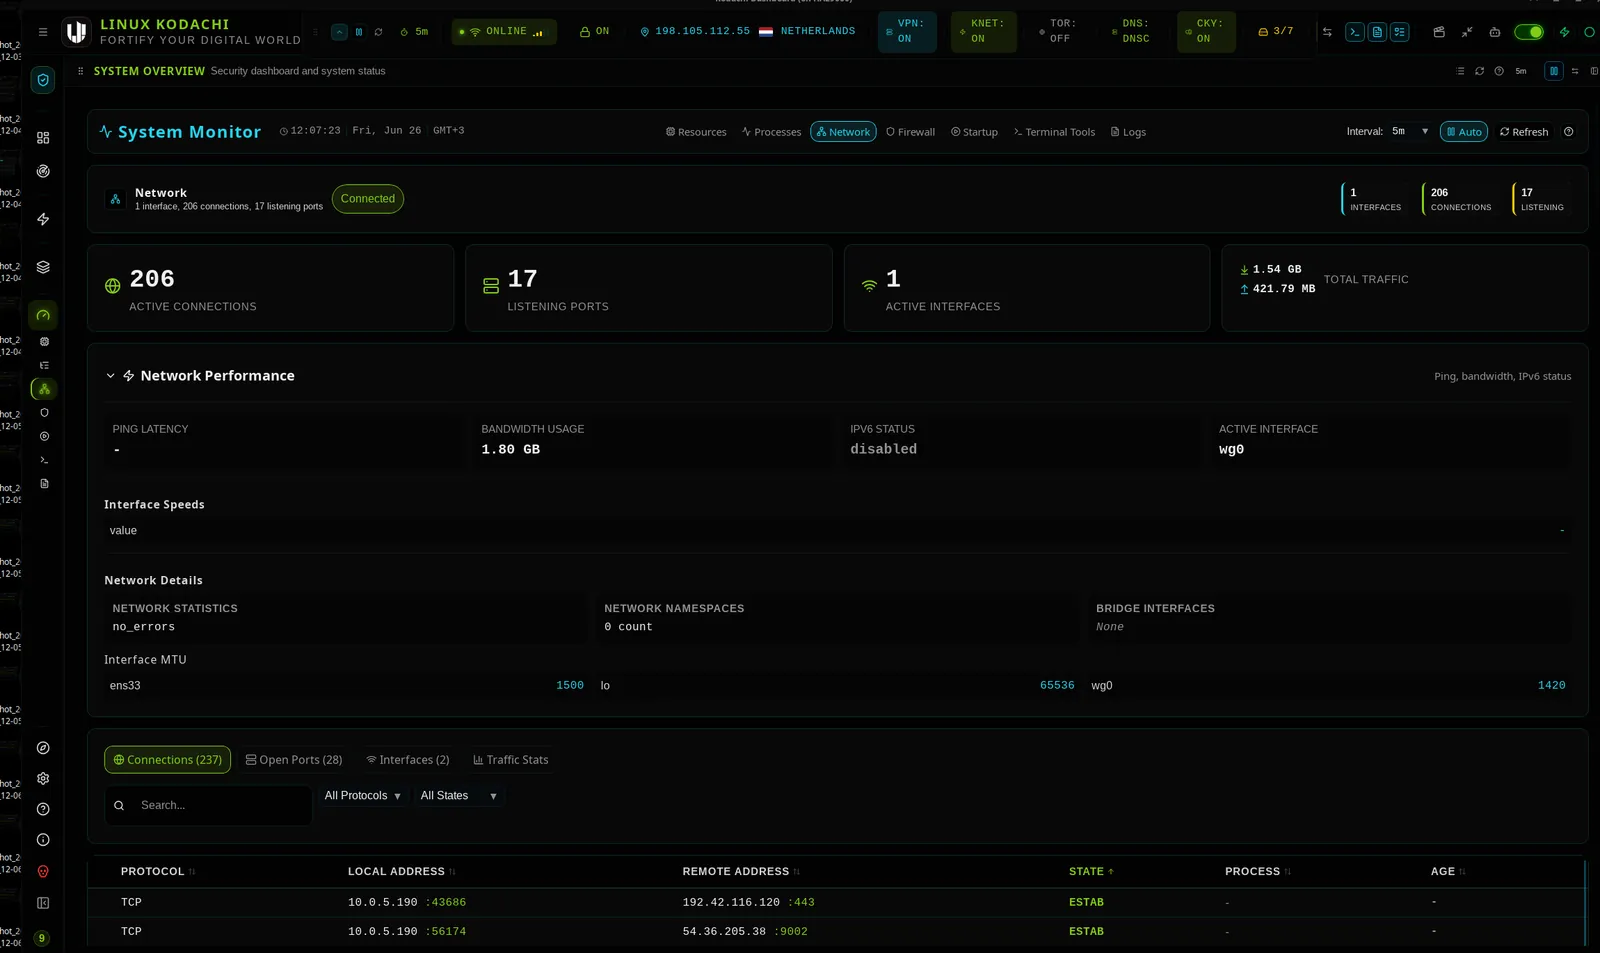The image size is (1600, 953).
Task: Toggle the TOR OFF status chip
Action: 1058,32
